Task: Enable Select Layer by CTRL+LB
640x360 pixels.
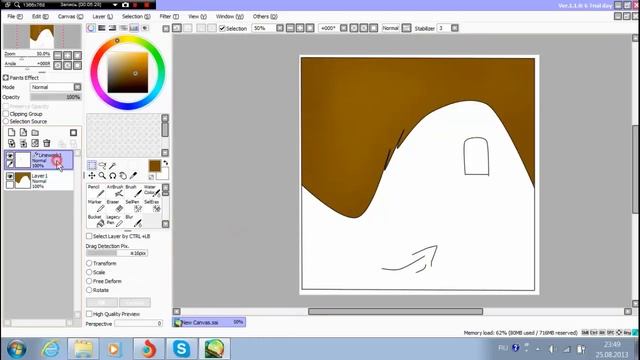Action: pyautogui.click(x=89, y=236)
